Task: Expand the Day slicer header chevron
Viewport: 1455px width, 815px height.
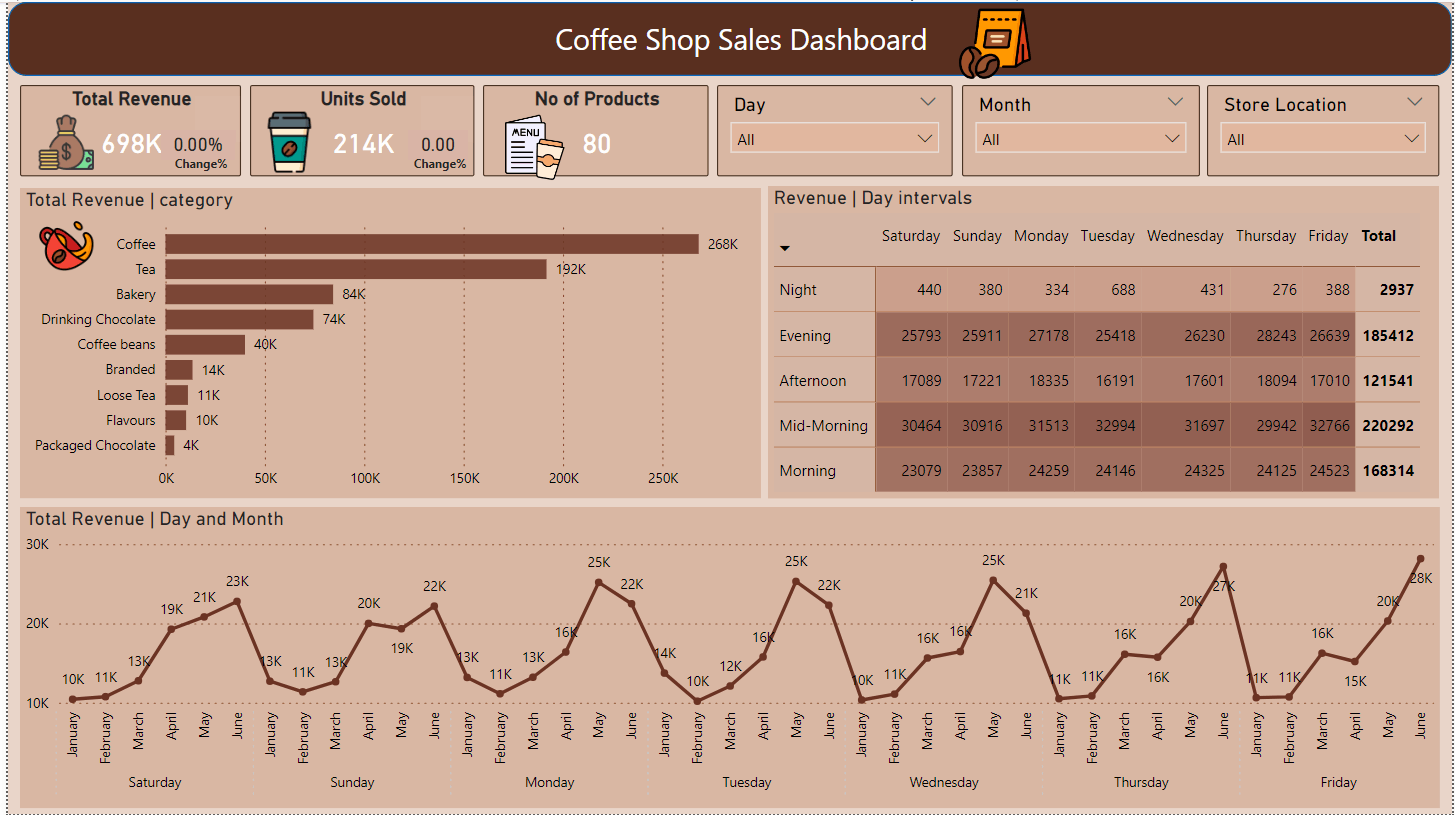Action: (928, 101)
